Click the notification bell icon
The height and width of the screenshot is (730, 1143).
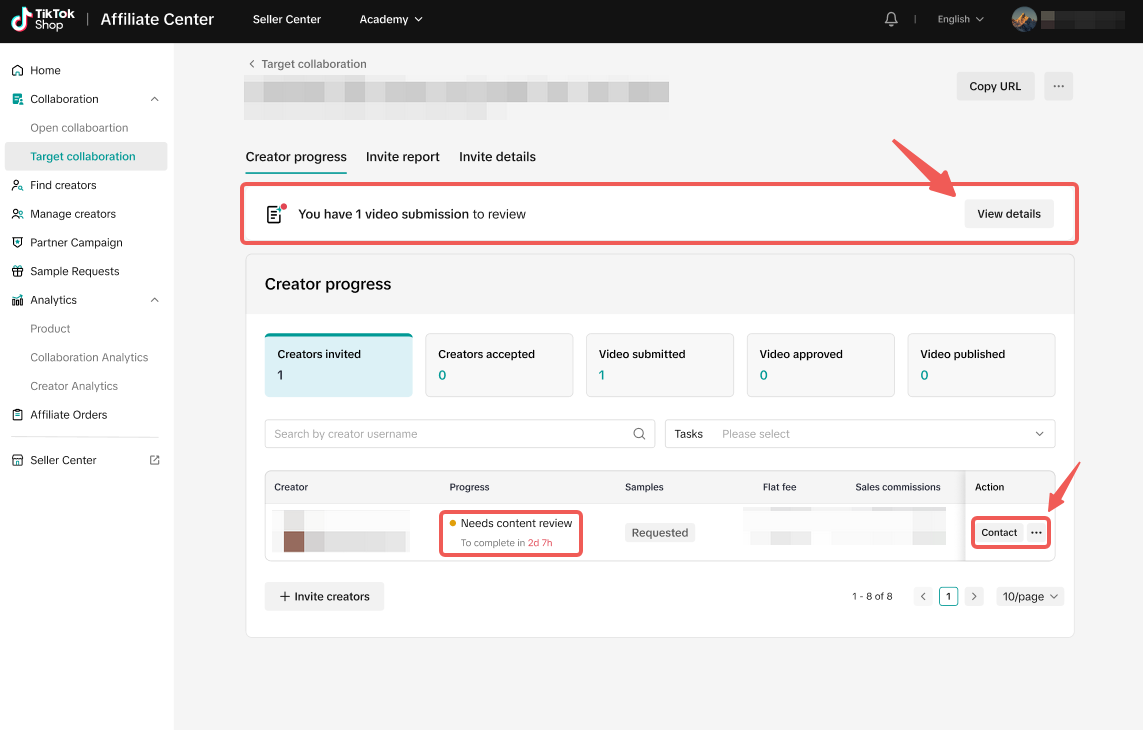[x=891, y=19]
